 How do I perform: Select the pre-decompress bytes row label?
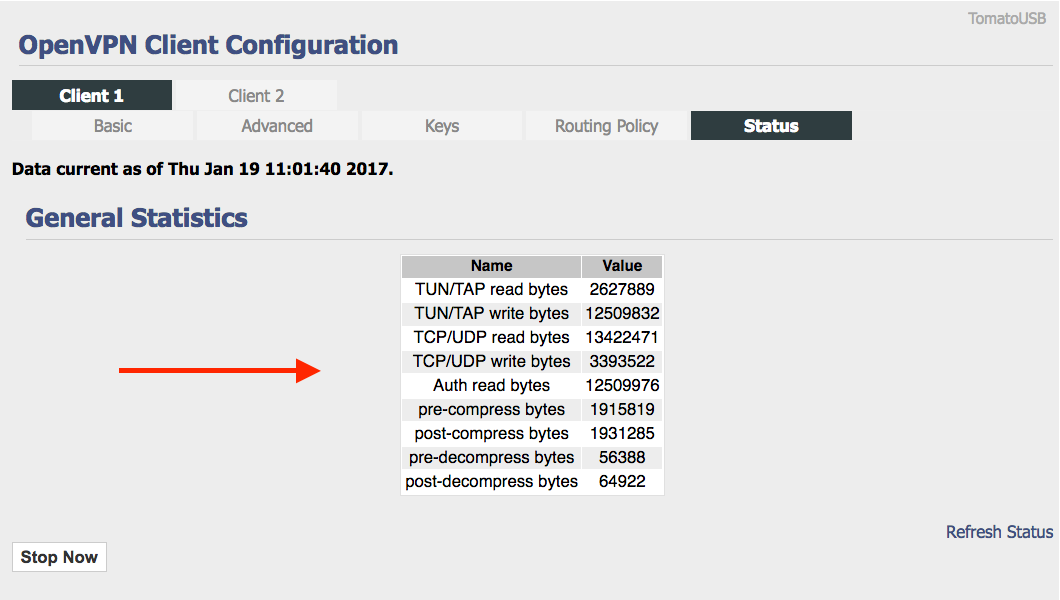(491, 457)
